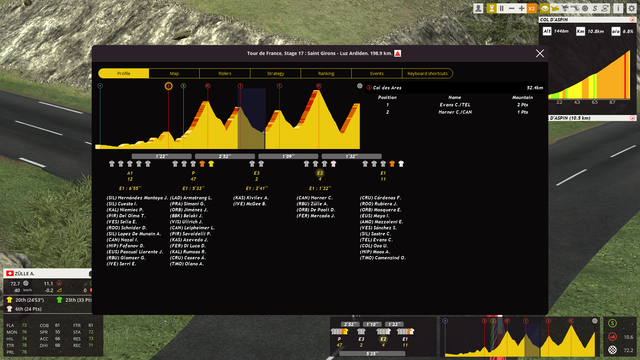Click the 2'52" time gap bar

225,156
